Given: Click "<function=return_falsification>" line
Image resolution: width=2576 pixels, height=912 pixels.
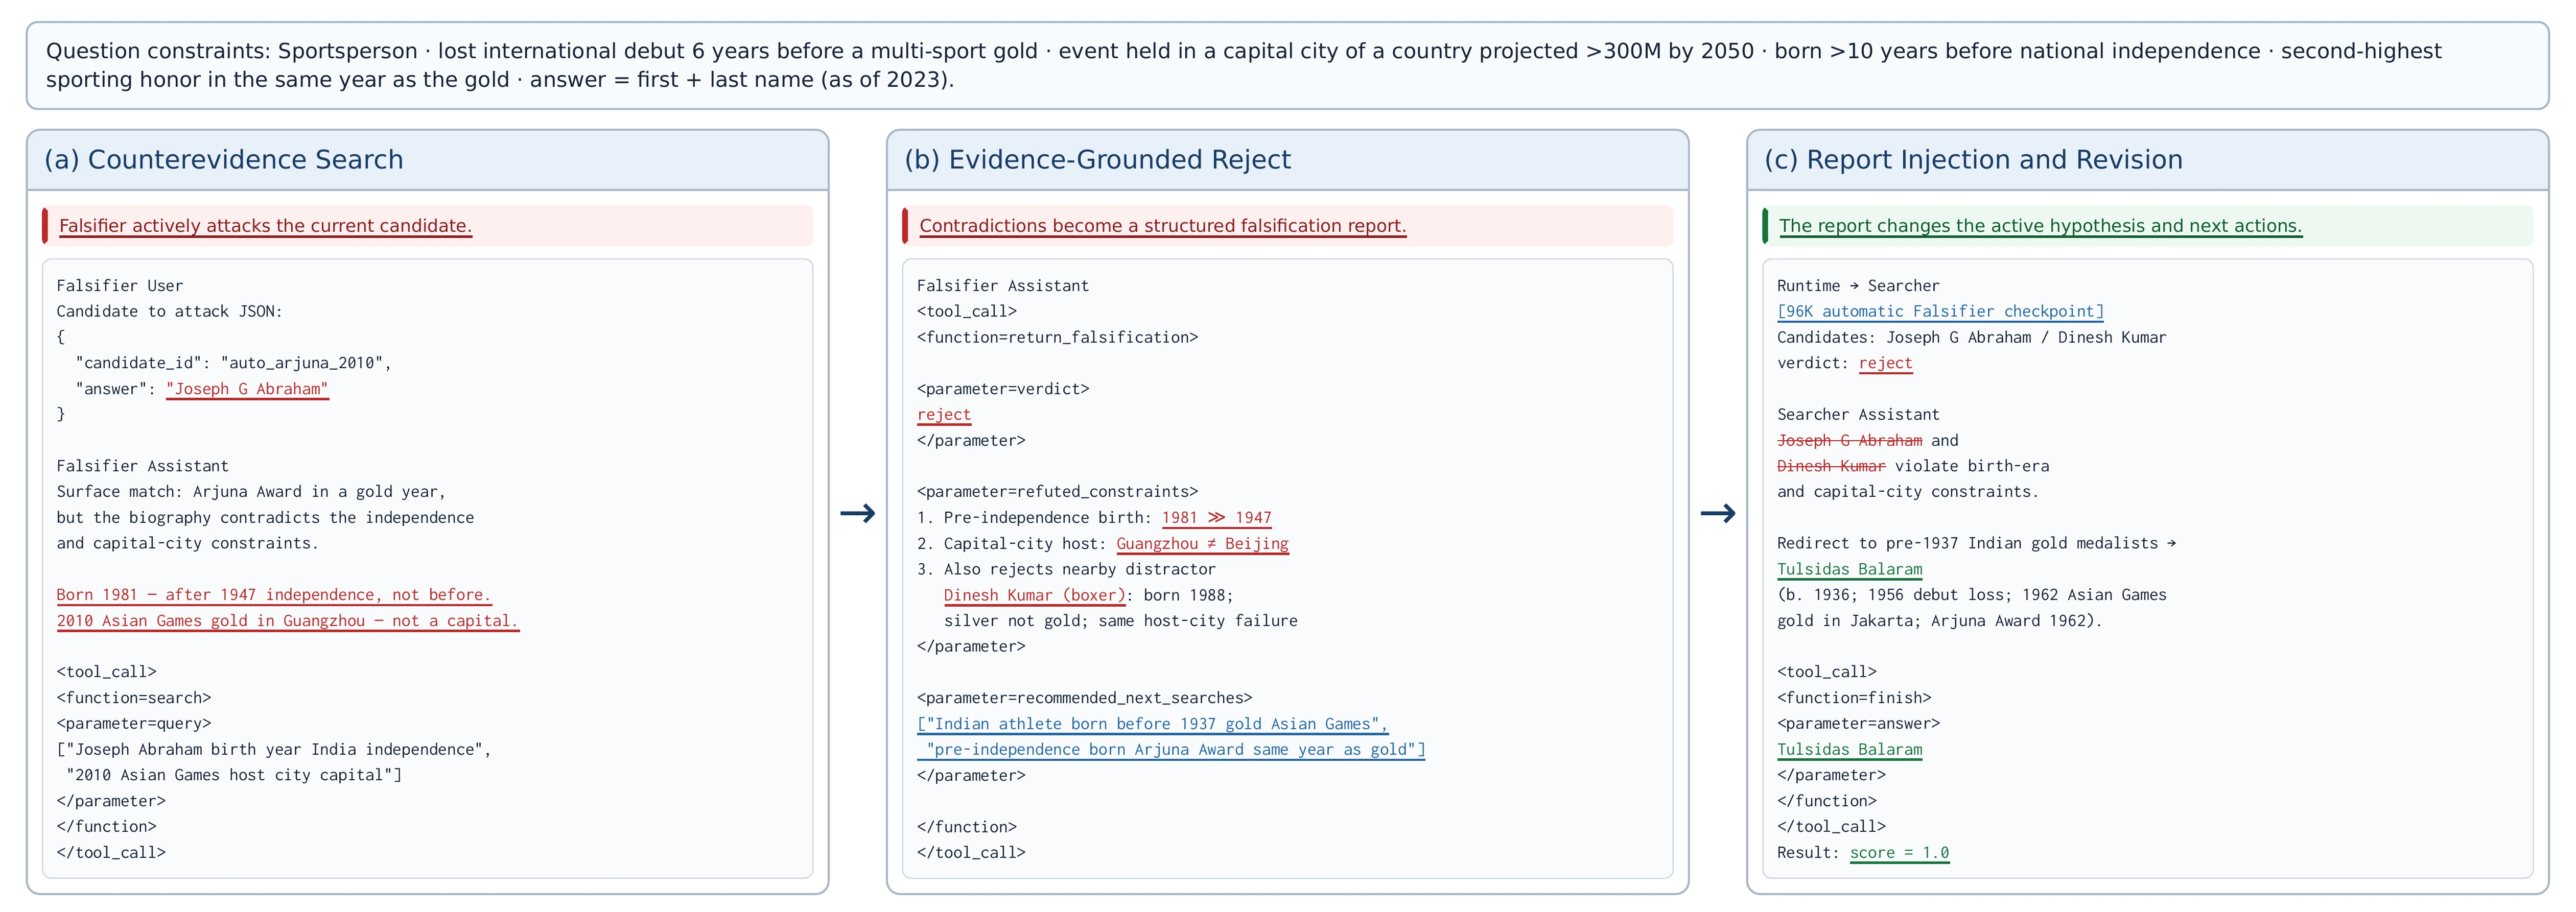Looking at the screenshot, I should point(1057,338).
